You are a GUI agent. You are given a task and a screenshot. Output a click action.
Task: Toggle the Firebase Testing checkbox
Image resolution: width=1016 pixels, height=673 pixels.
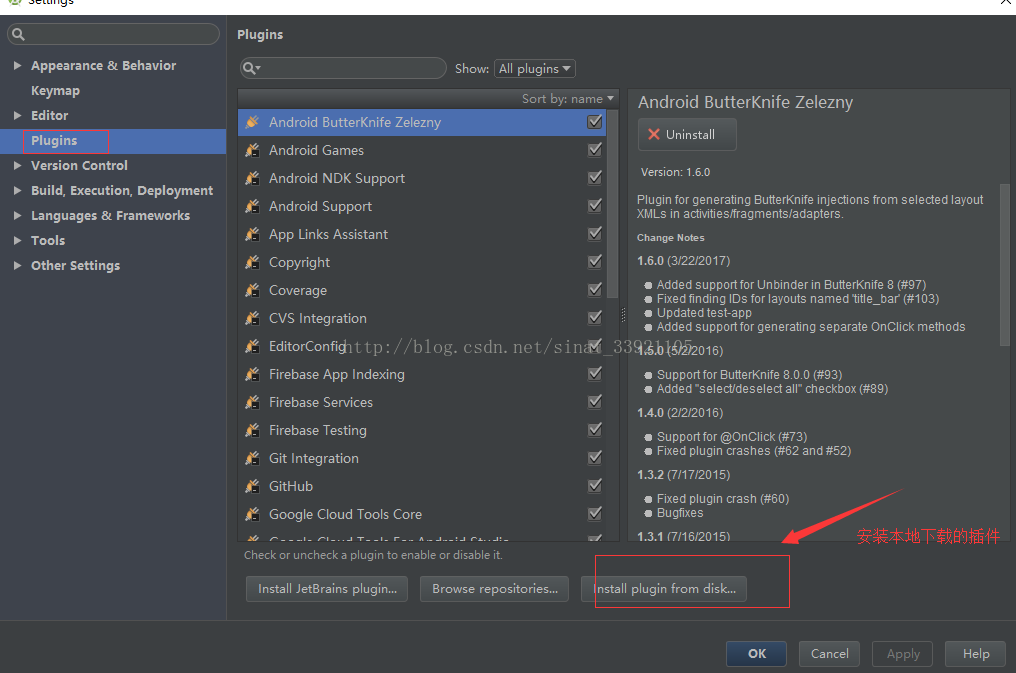coord(594,429)
